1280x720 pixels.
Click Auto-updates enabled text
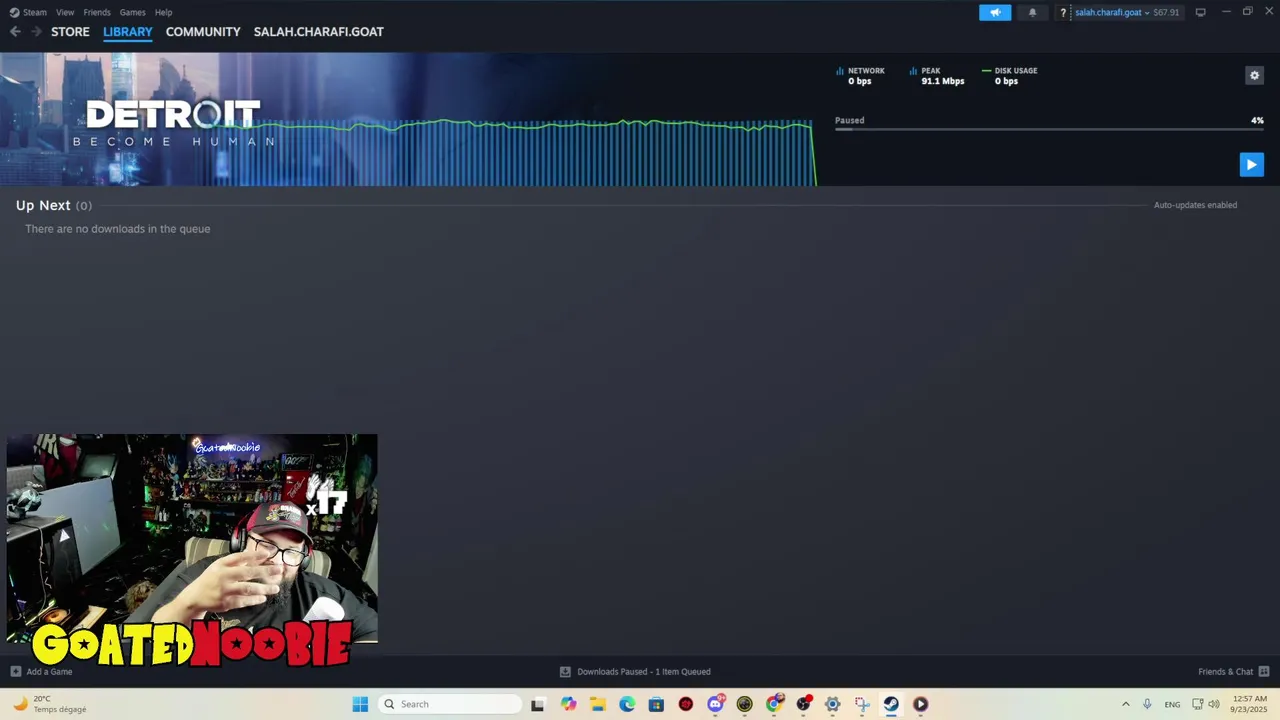tap(1195, 205)
